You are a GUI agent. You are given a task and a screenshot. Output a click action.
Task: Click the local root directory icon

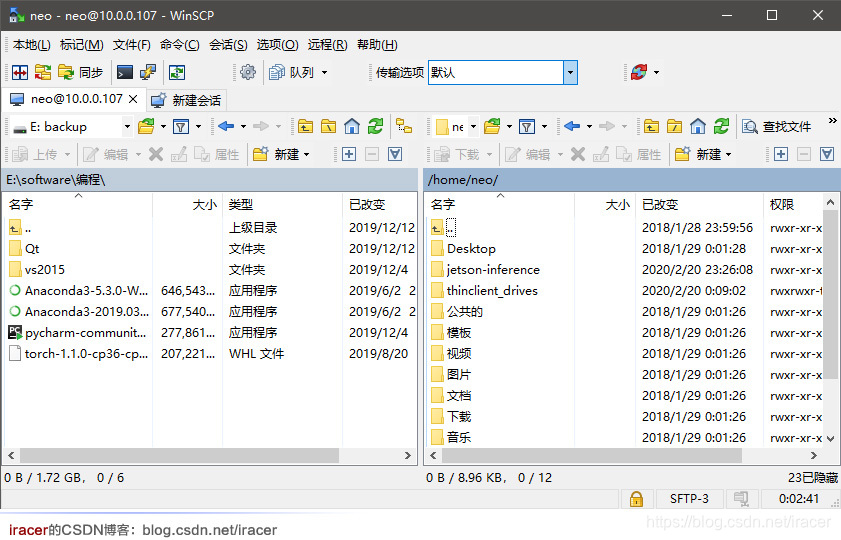328,127
